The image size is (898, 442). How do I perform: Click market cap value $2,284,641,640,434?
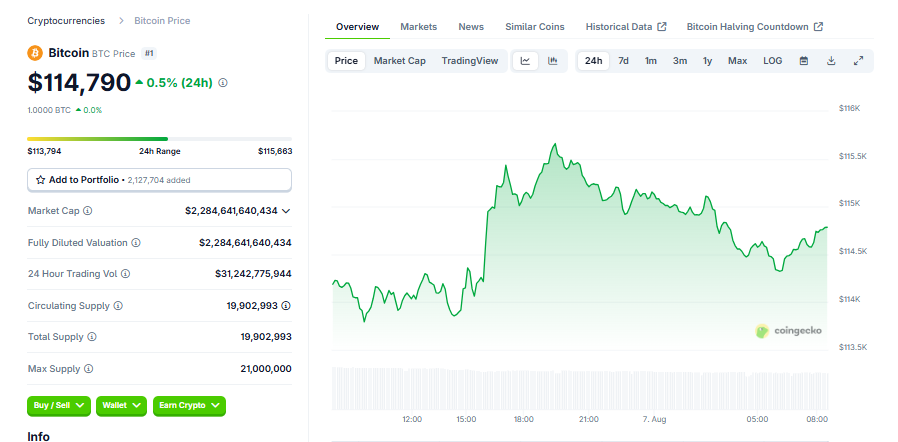231,211
